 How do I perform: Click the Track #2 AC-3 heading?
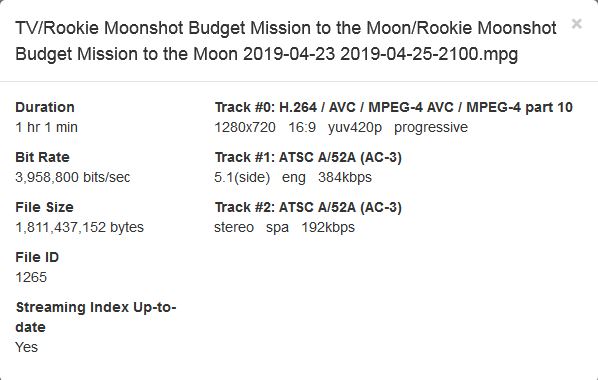(x=308, y=207)
